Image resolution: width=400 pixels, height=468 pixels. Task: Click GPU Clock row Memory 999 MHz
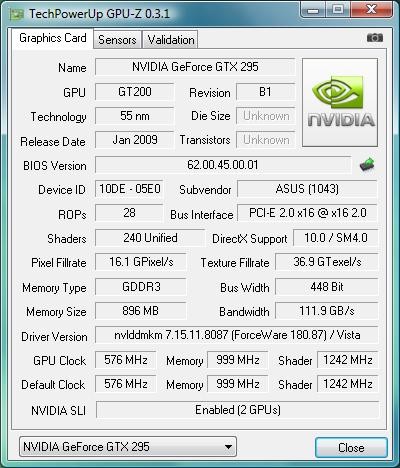point(237,360)
